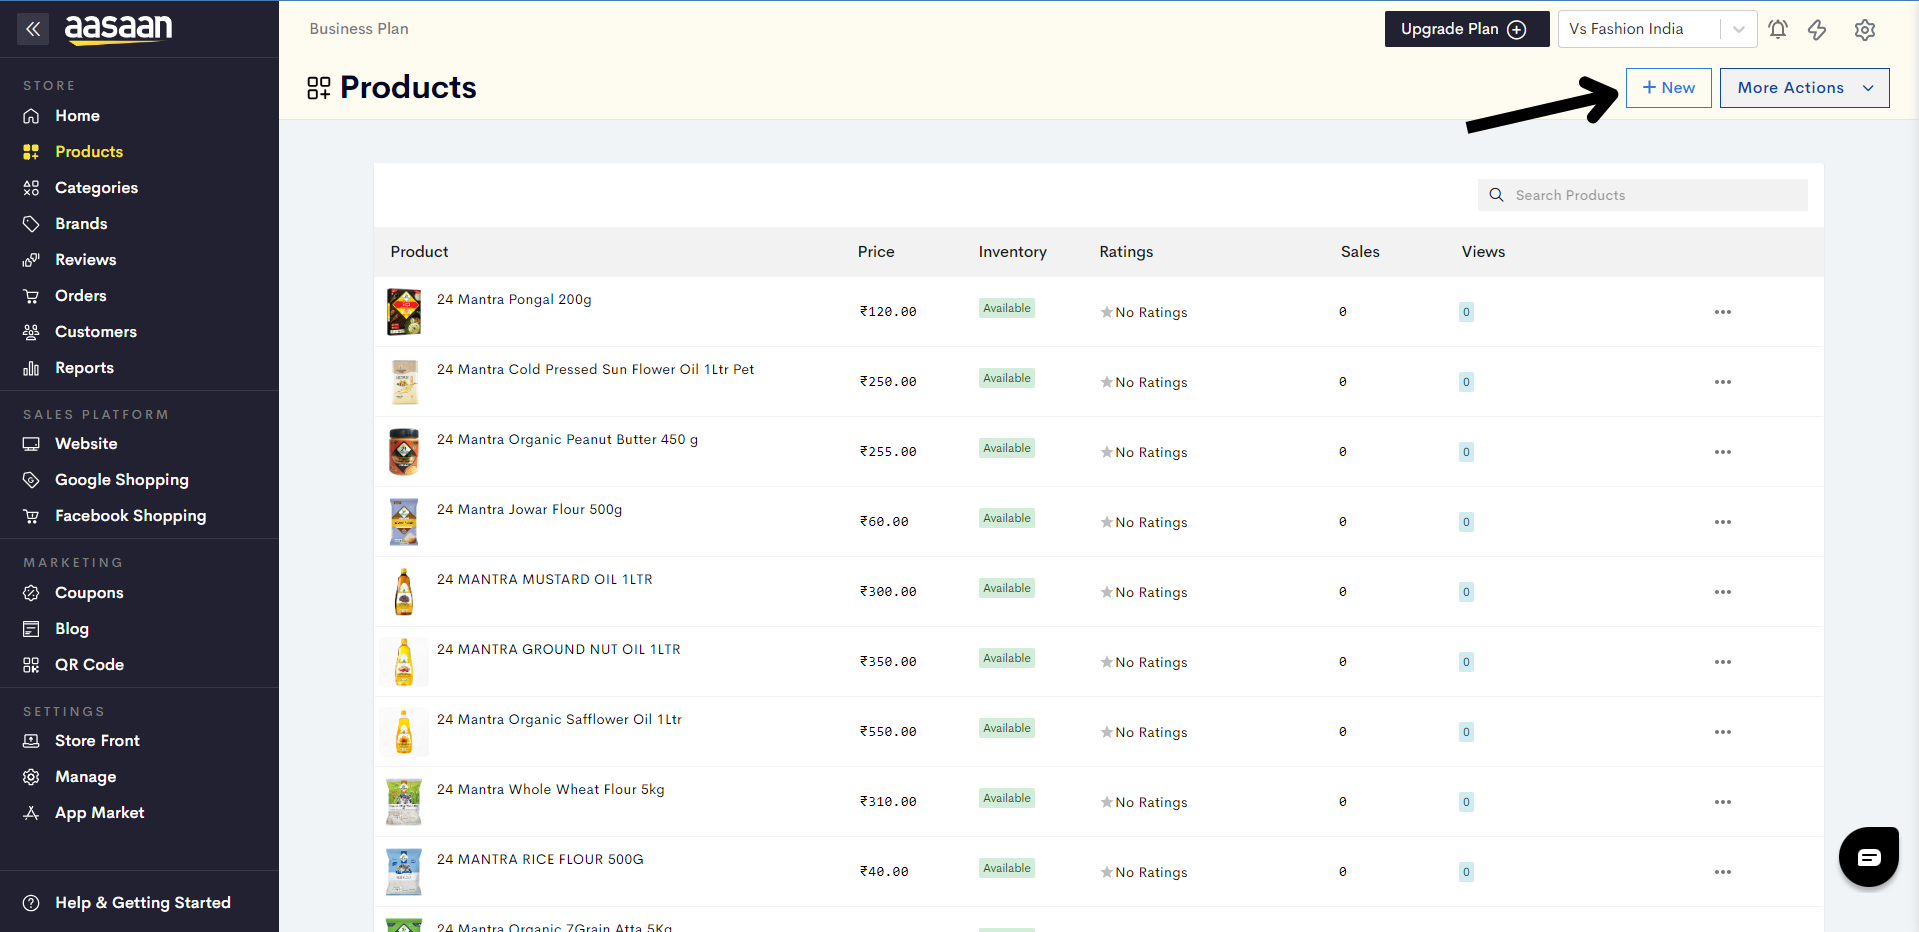Click the Orders cart icon
This screenshot has width=1919, height=932.
31,296
